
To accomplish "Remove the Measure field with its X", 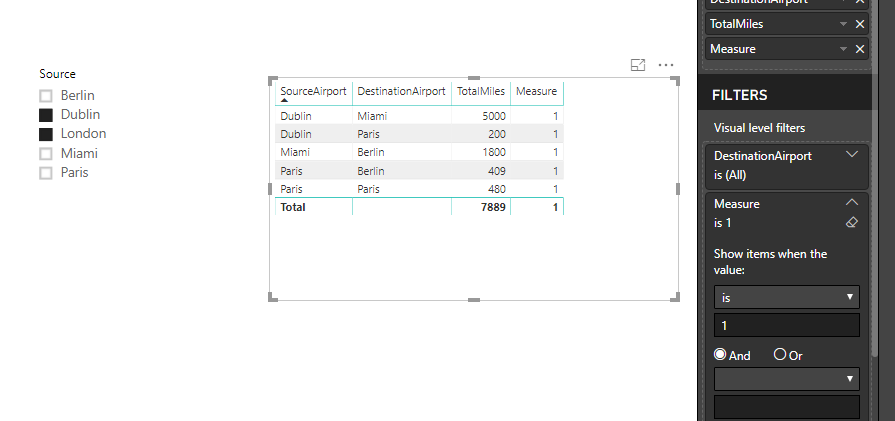I will 860,49.
